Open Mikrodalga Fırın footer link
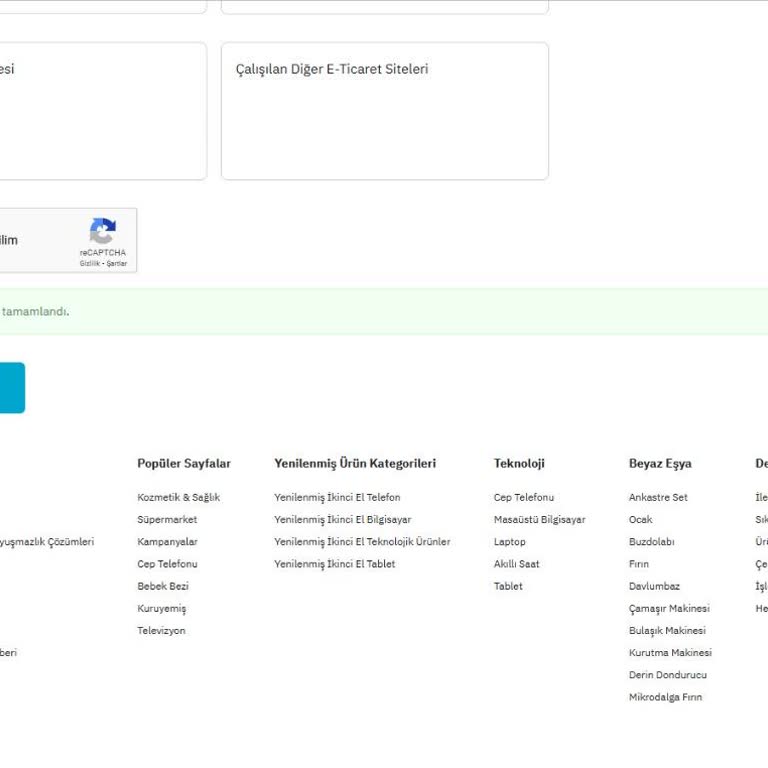This screenshot has height=768, width=768. [x=665, y=697]
